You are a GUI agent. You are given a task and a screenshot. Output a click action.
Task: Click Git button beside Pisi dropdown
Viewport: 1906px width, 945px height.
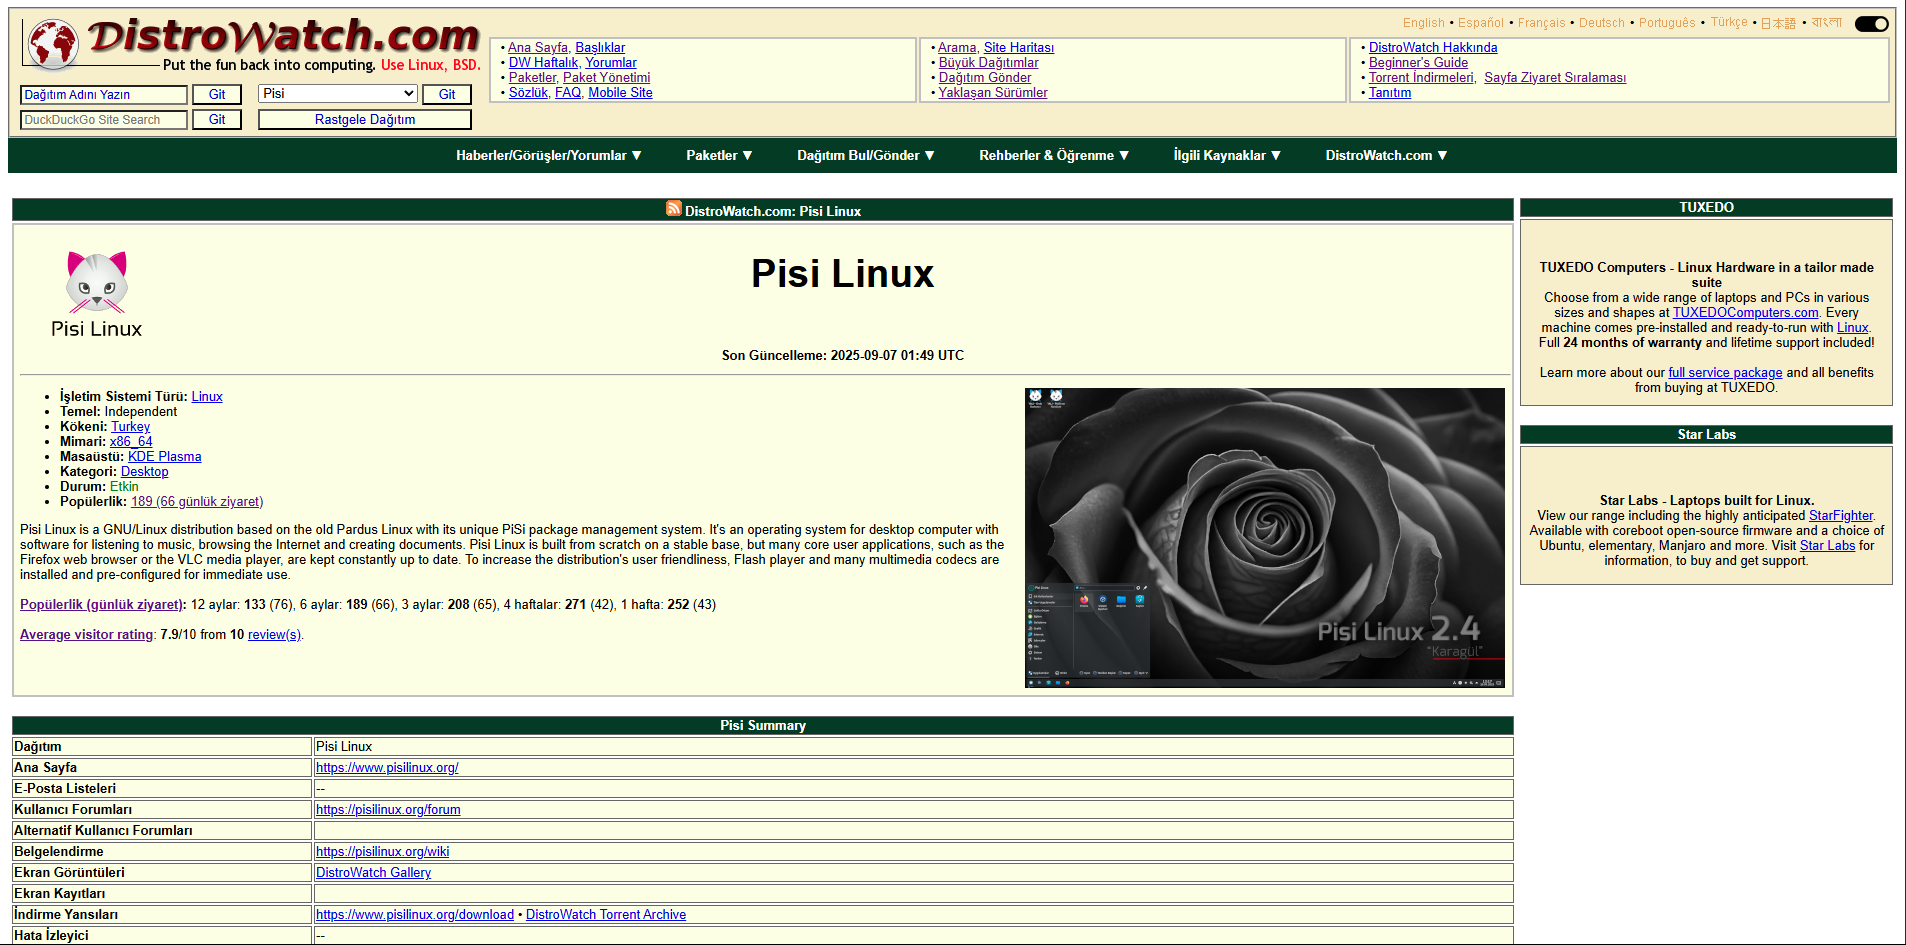pos(447,95)
